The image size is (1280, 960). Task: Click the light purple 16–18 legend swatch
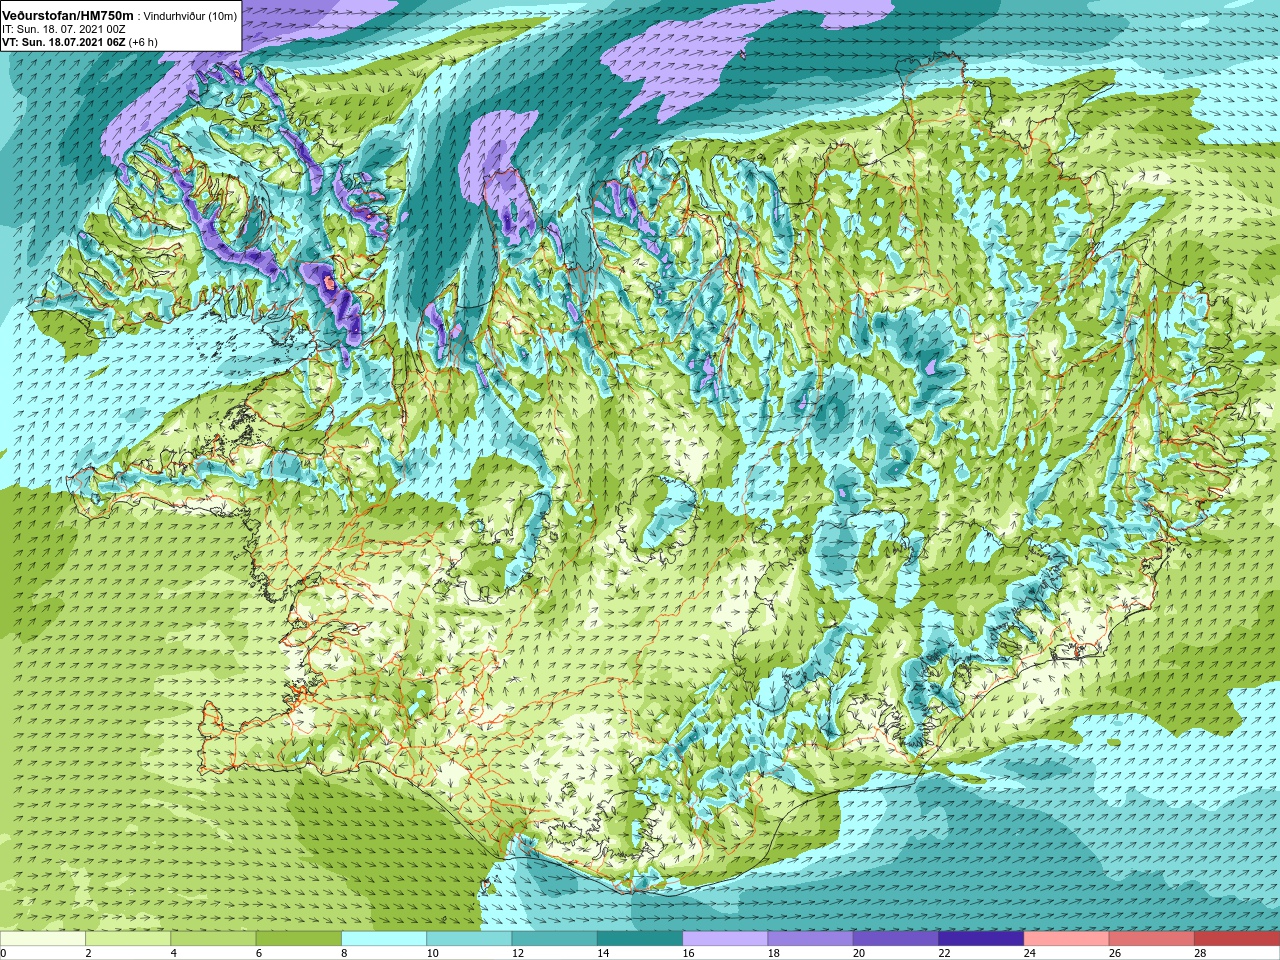coord(725,938)
